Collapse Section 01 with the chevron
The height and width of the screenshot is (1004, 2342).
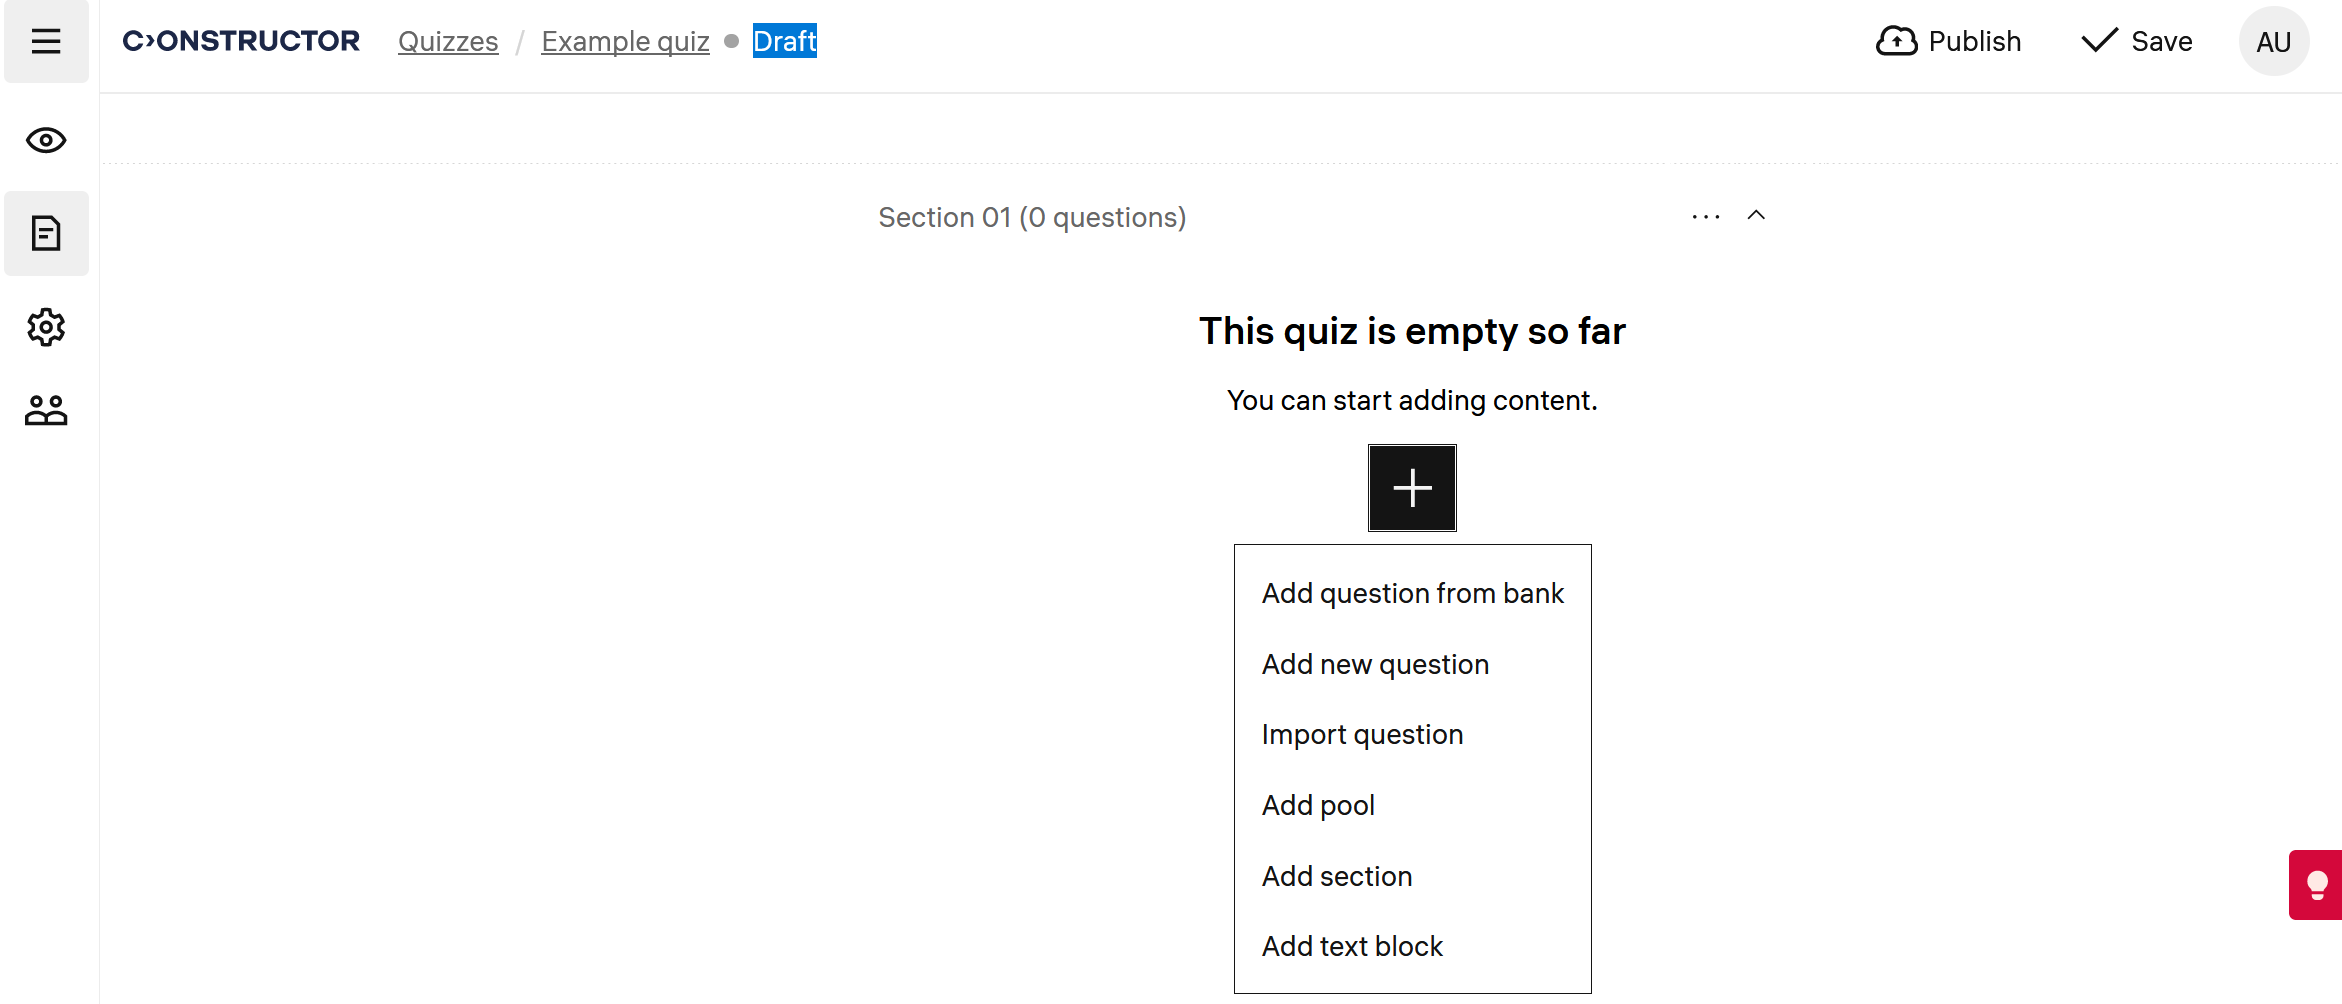(1756, 215)
